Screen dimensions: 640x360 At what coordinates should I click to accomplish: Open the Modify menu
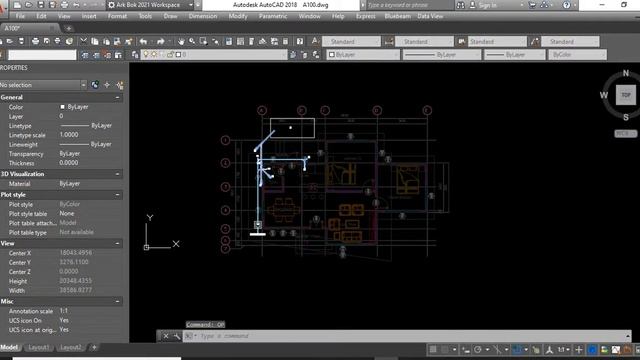tap(238, 16)
